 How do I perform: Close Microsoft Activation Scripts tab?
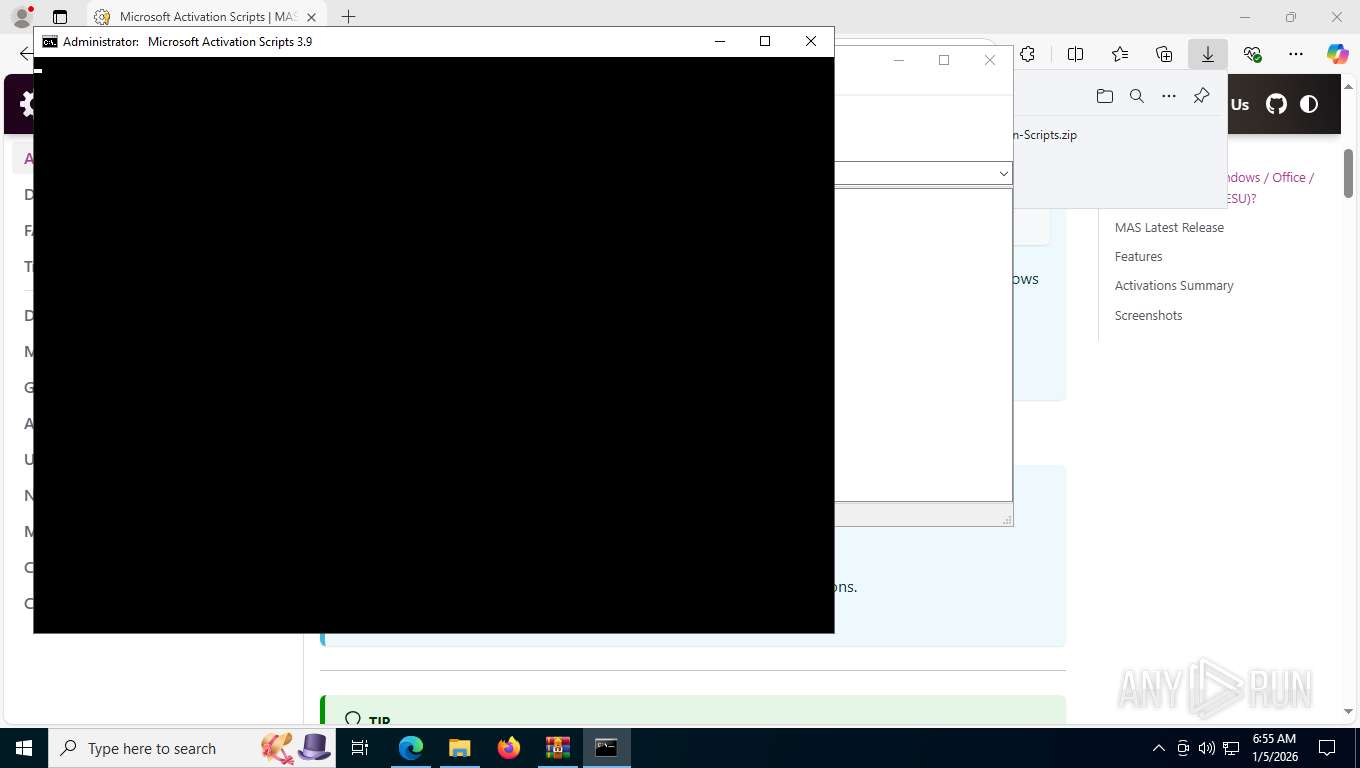[x=311, y=17]
